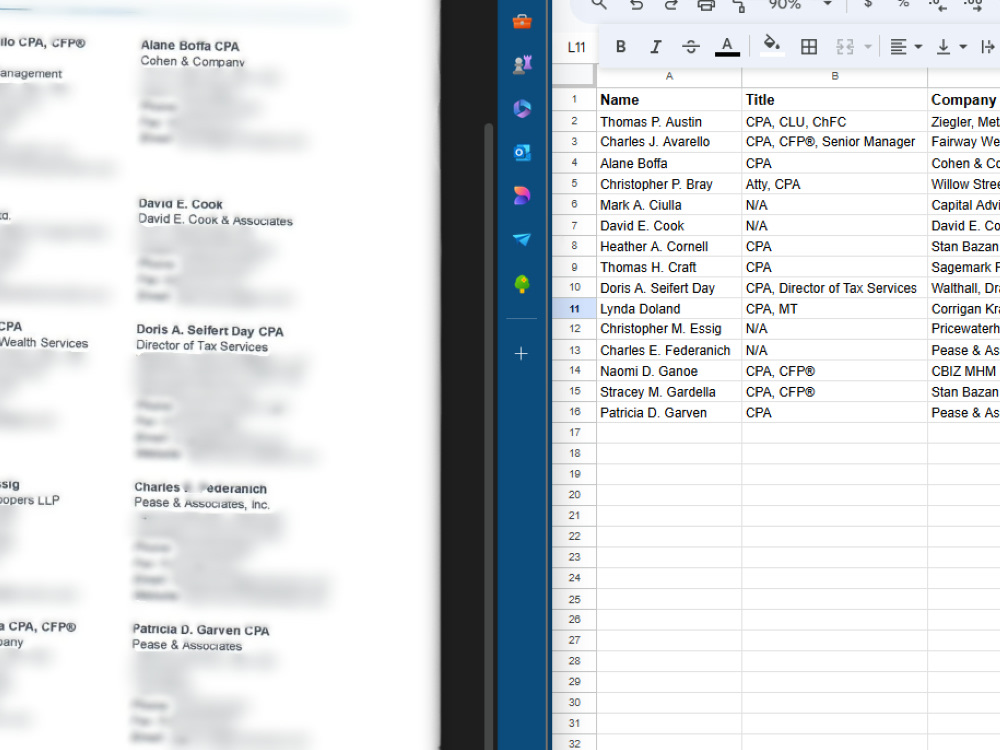
Task: Select row header 17
Action: [575, 432]
